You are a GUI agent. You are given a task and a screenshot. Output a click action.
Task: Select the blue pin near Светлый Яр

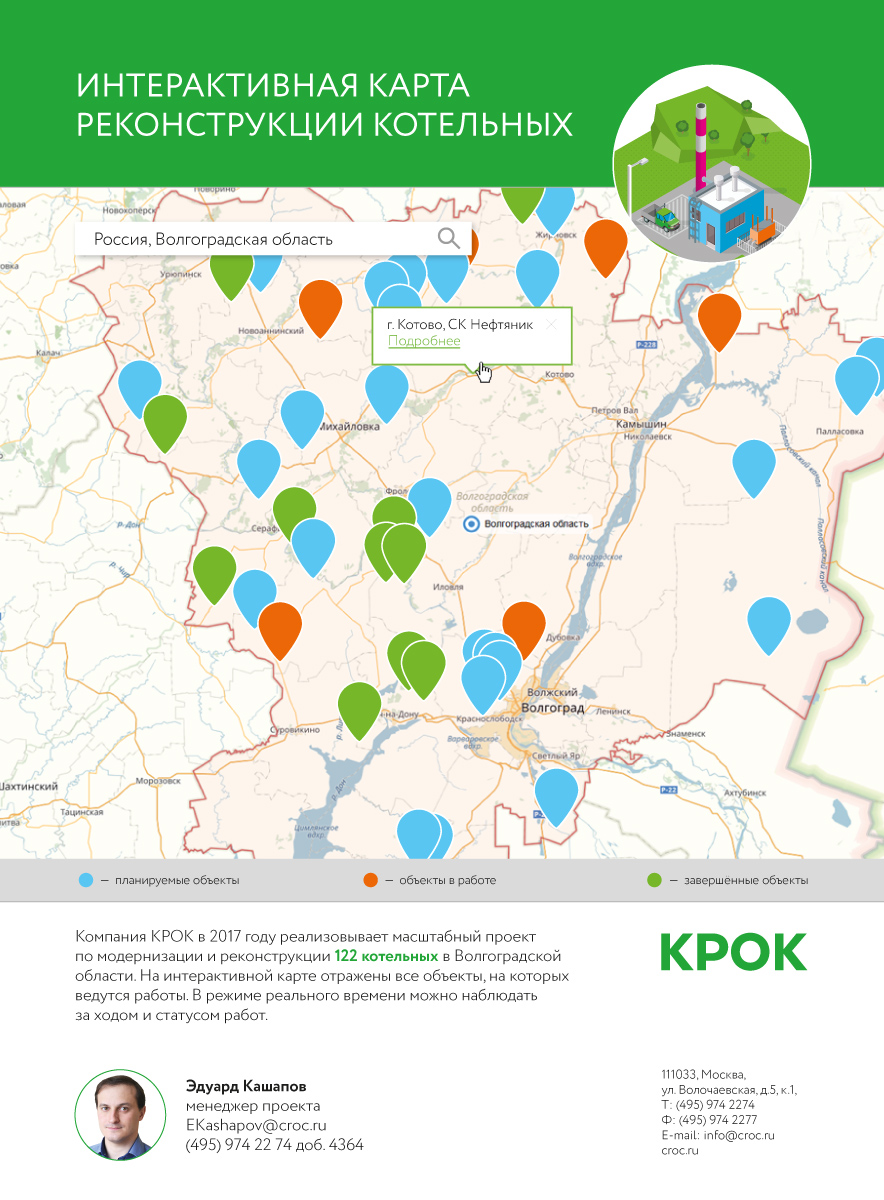(556, 791)
